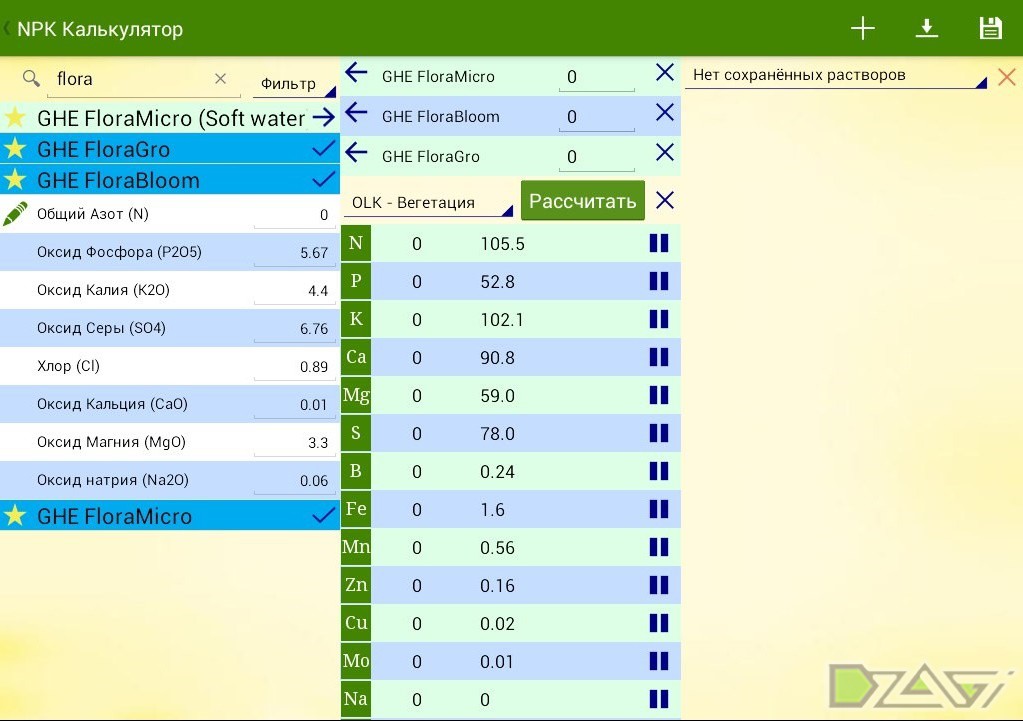Image resolution: width=1023 pixels, height=721 pixels.
Task: Tap the plus icon to add new
Action: tap(863, 28)
